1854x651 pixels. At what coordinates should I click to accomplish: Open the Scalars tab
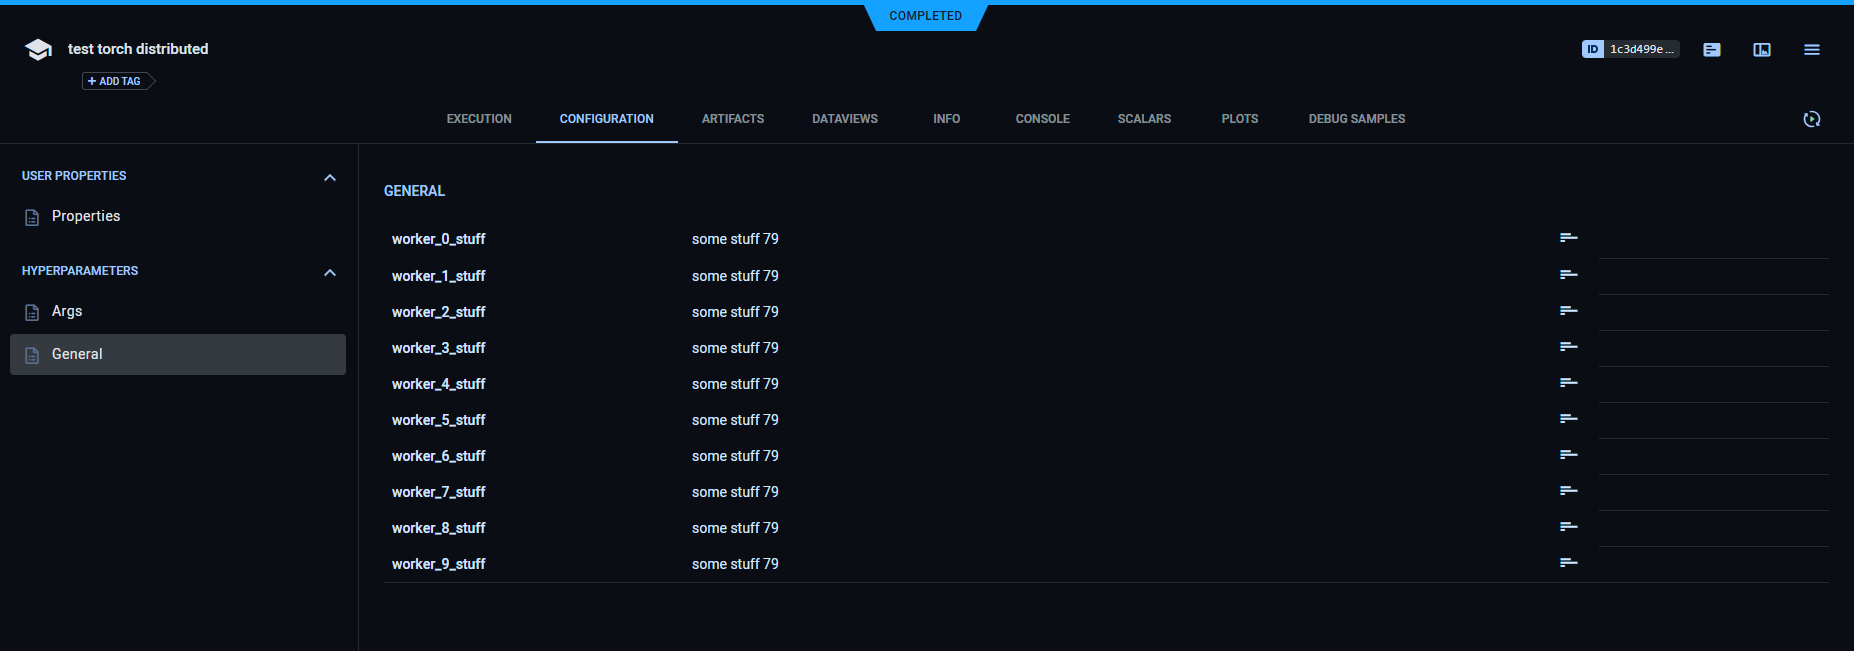click(x=1144, y=119)
